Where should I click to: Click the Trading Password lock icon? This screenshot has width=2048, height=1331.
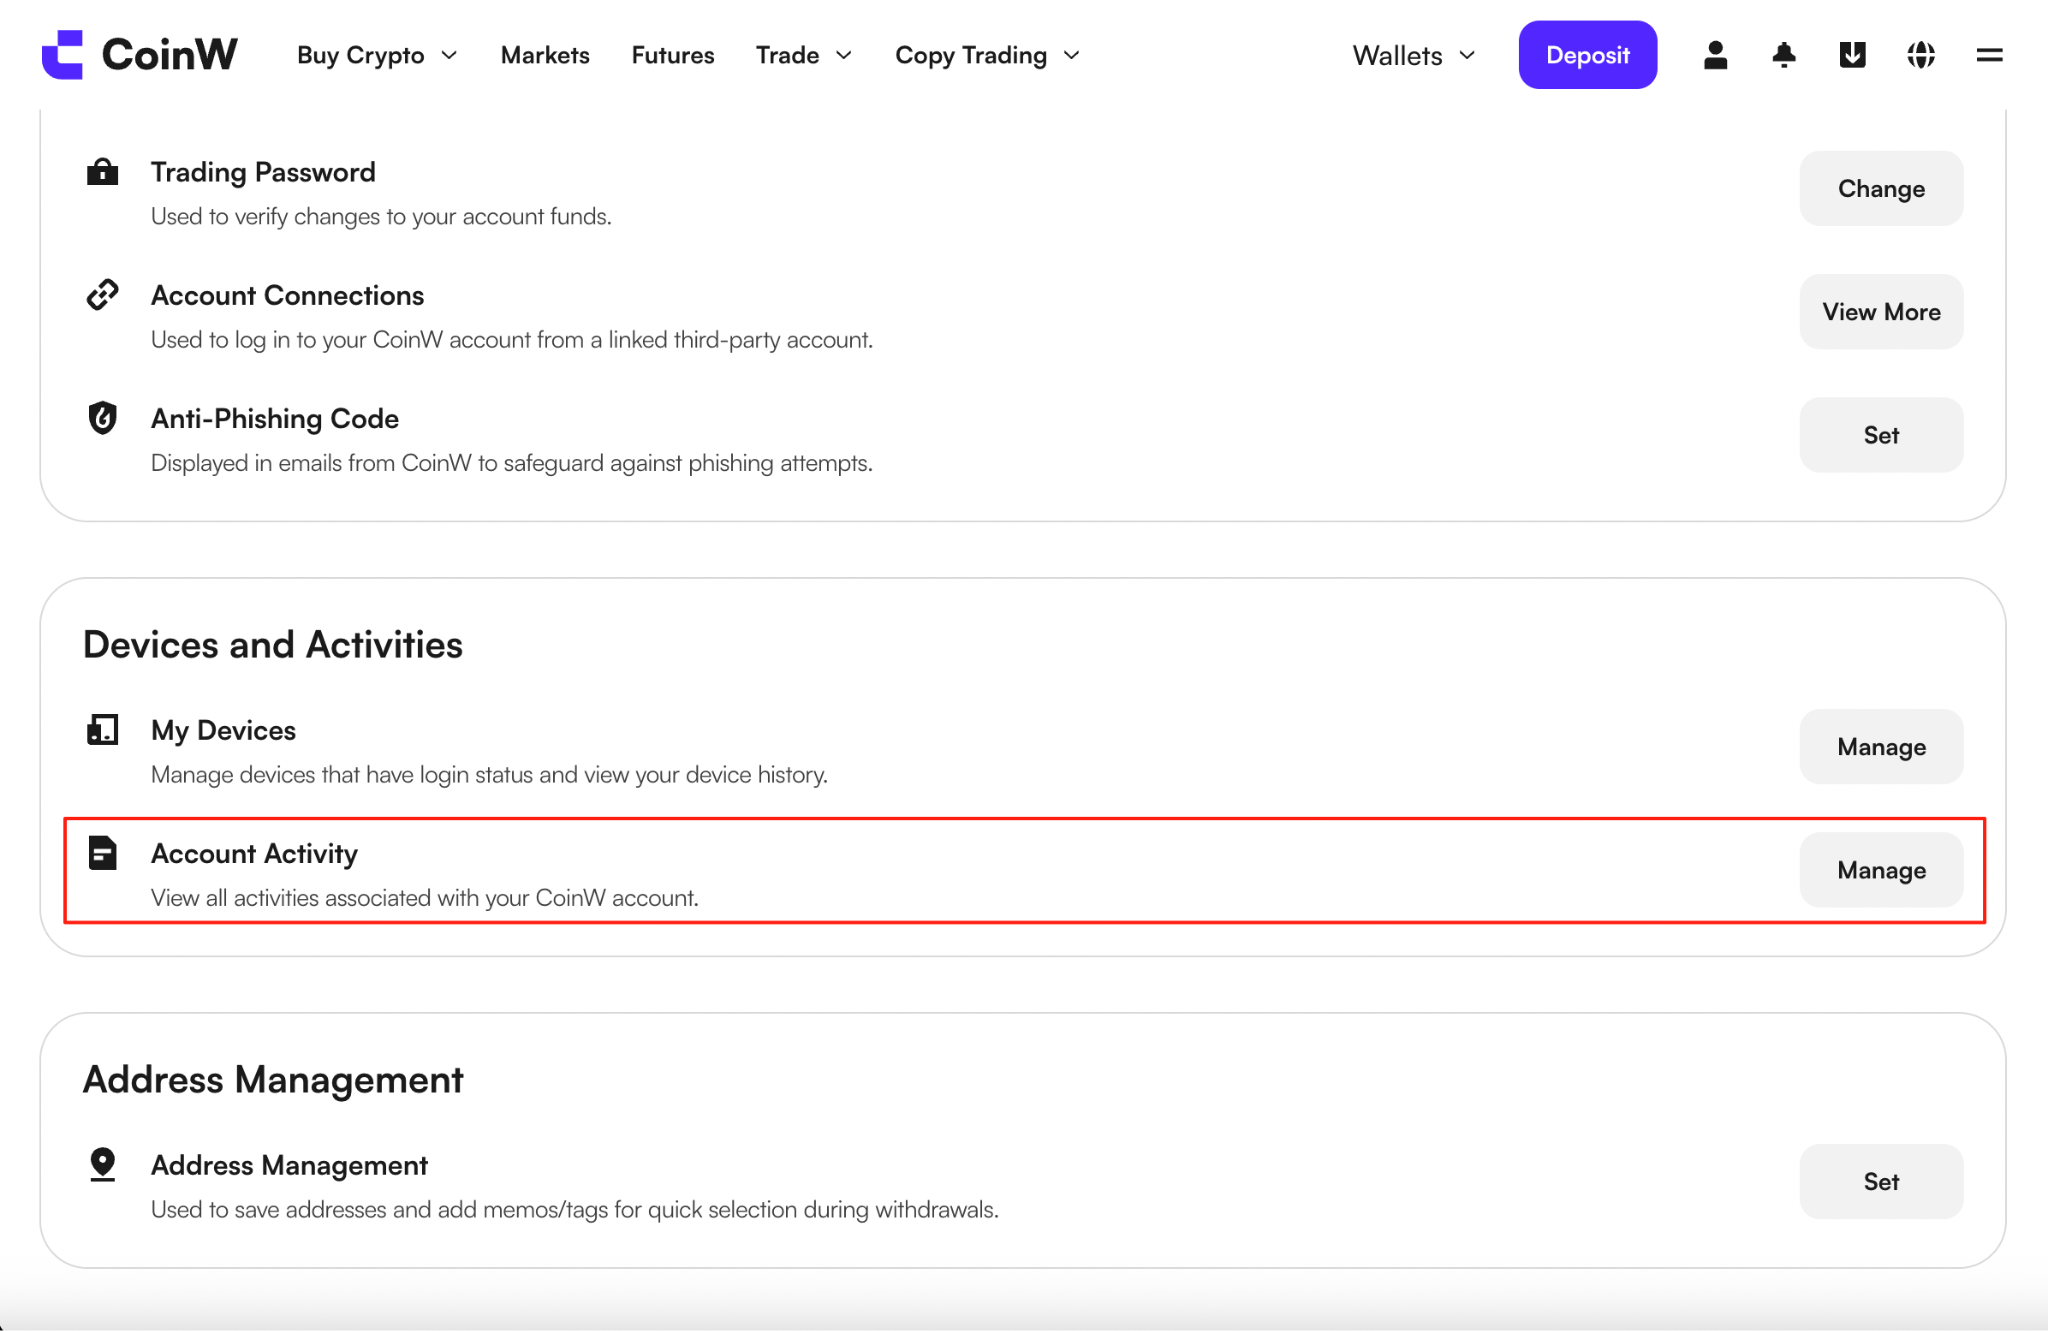coord(102,172)
